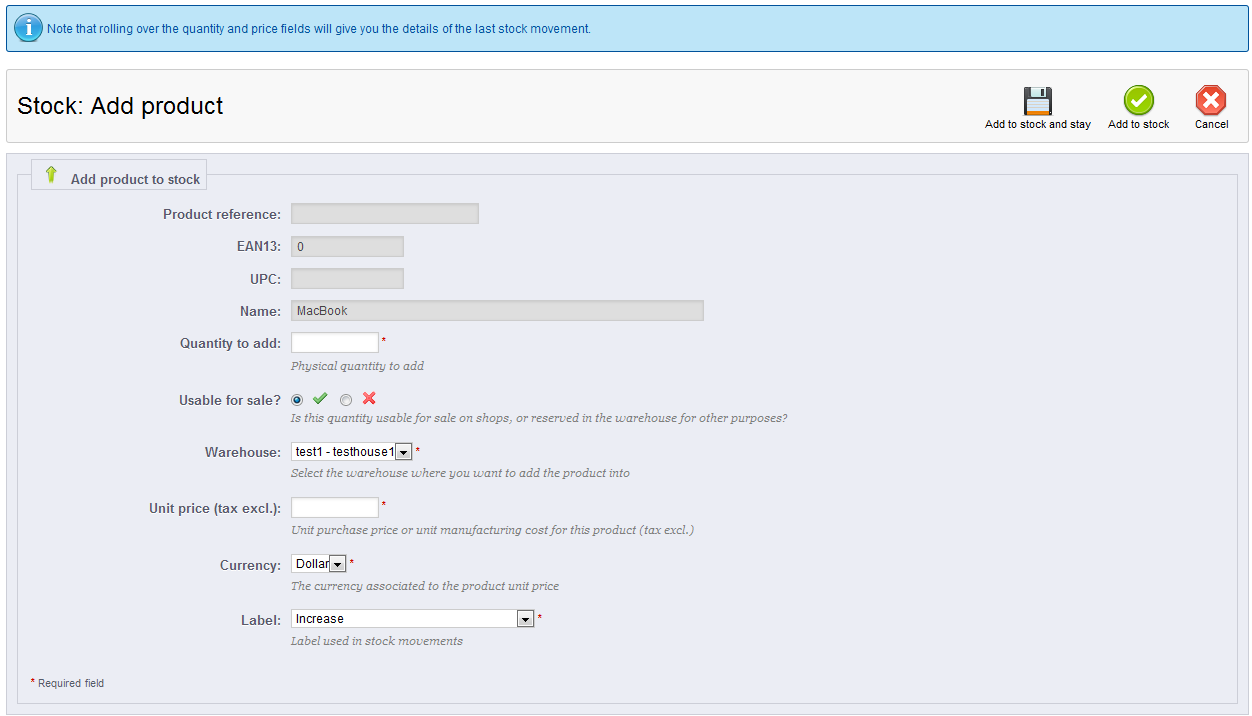1252x716 pixels.
Task: Select the Yes radio for usable for sale
Action: [297, 400]
